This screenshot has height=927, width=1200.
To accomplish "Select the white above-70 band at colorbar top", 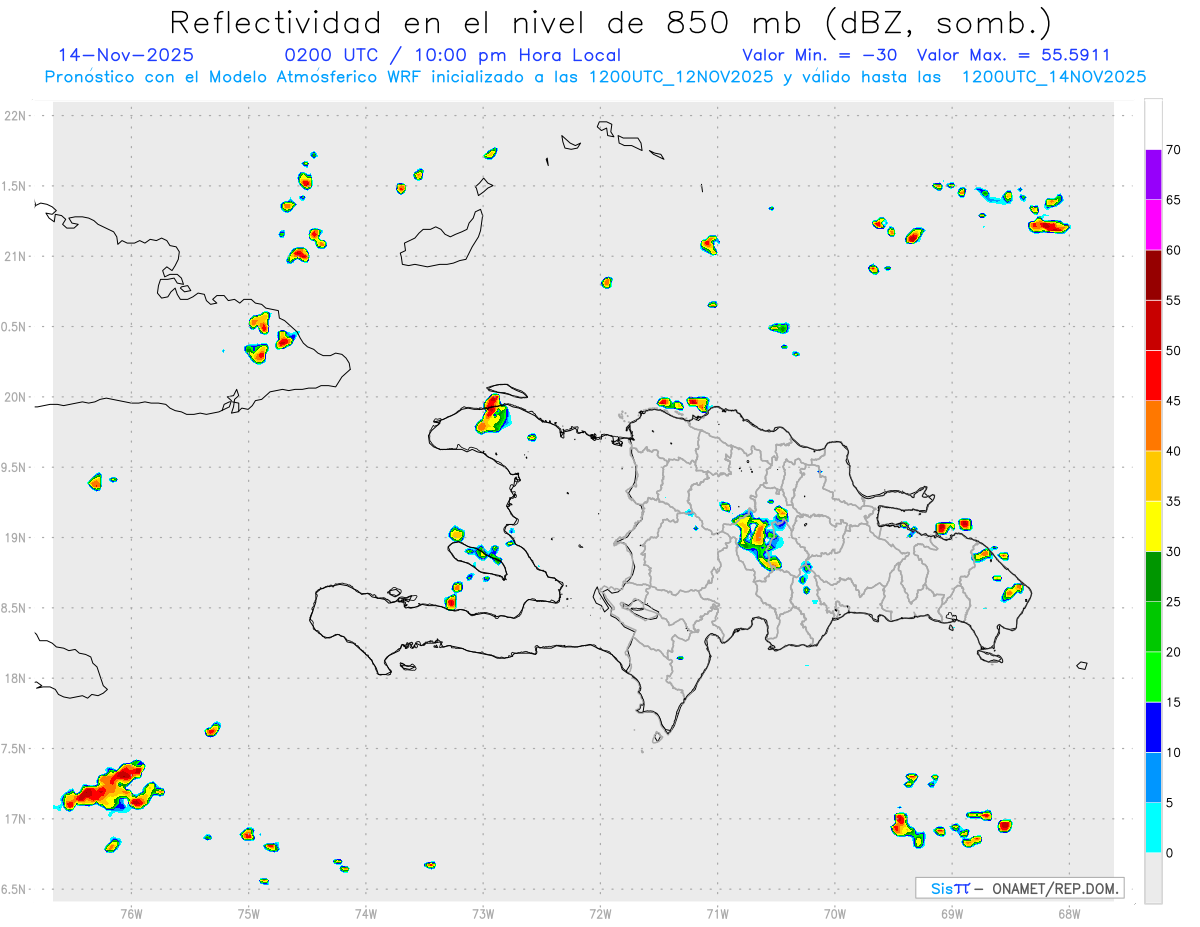I will coord(1153,124).
